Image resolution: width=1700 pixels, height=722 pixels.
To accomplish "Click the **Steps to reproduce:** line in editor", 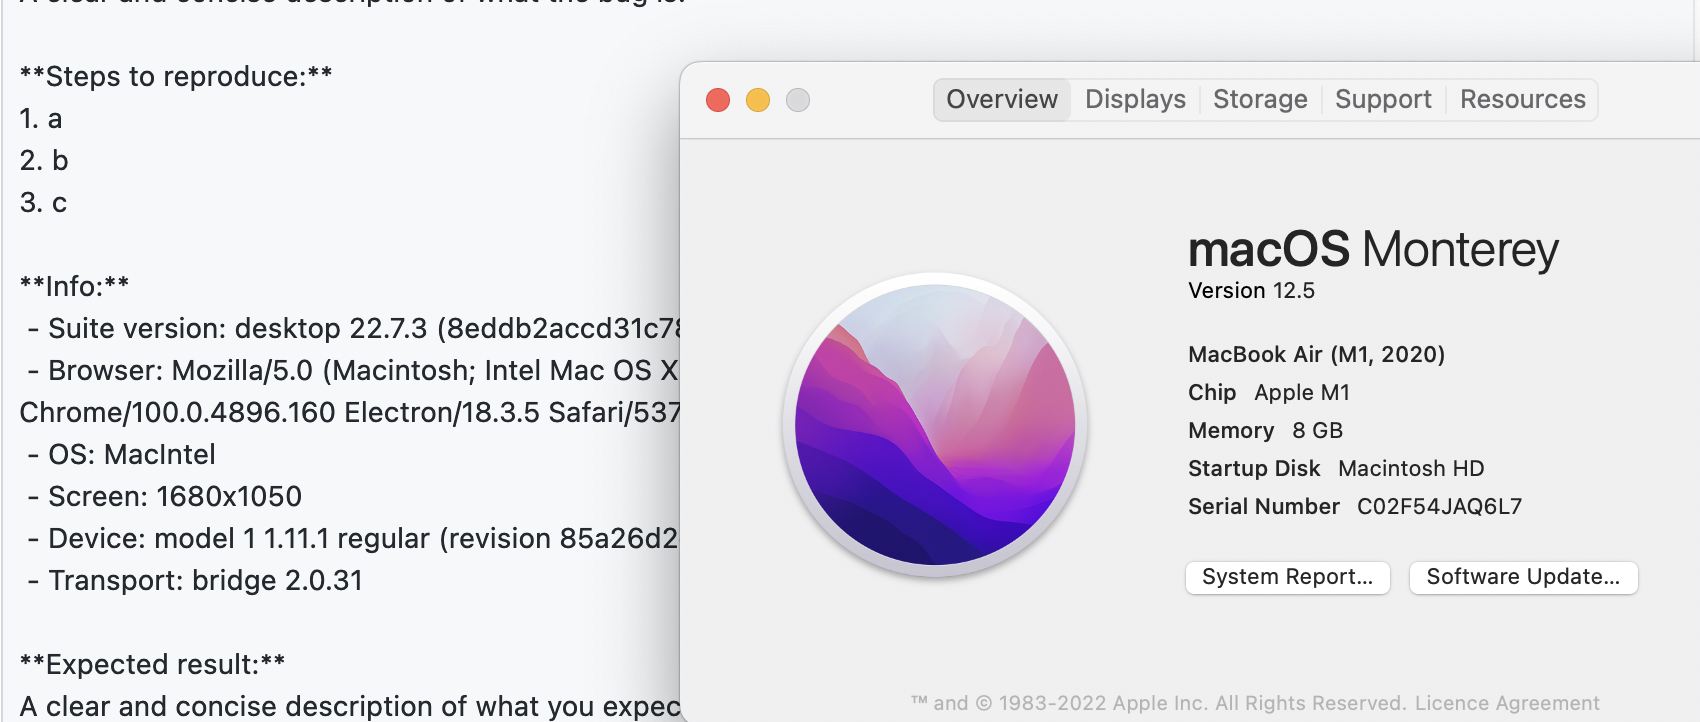I will point(176,77).
